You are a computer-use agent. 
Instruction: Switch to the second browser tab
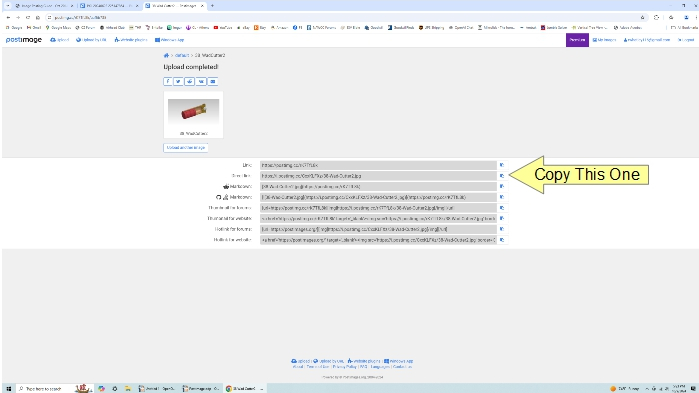click(x=110, y=6)
